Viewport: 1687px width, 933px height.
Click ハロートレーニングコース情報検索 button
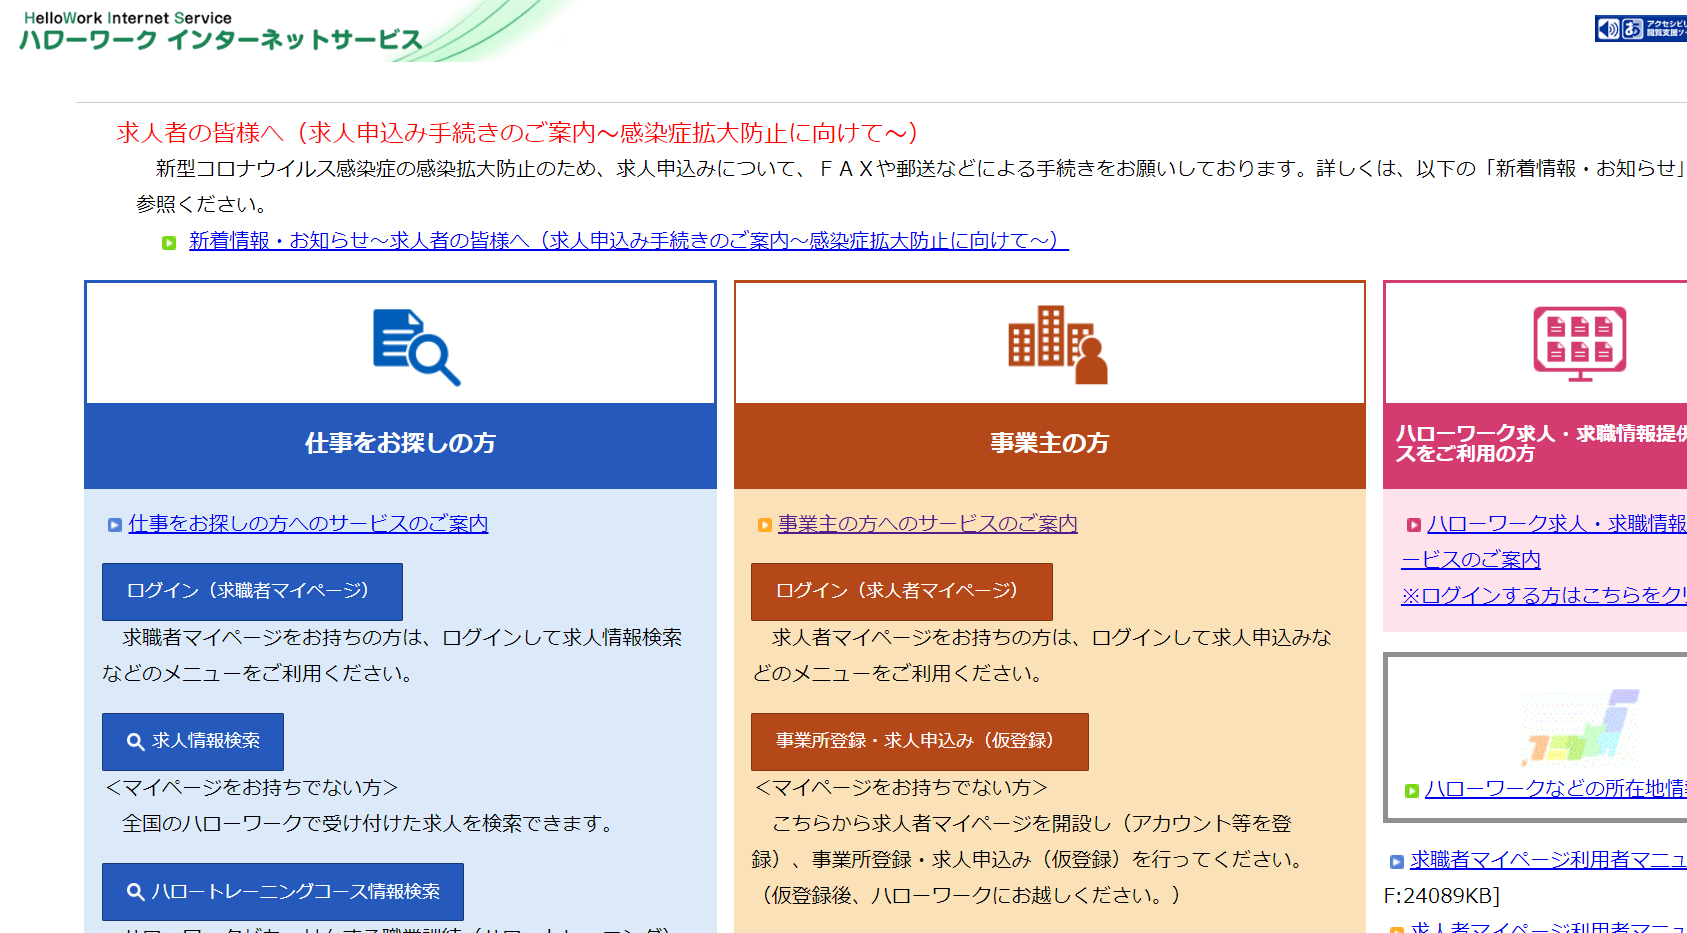pos(283,891)
